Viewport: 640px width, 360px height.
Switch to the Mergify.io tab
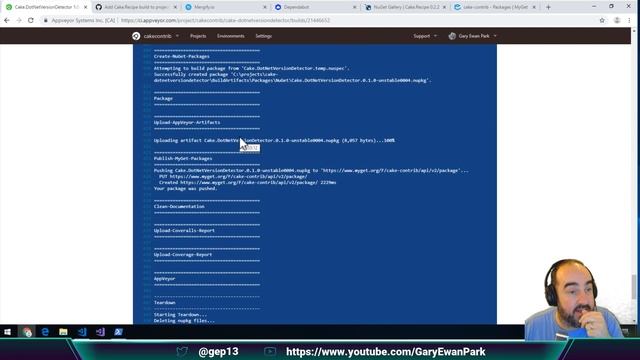click(225, 7)
